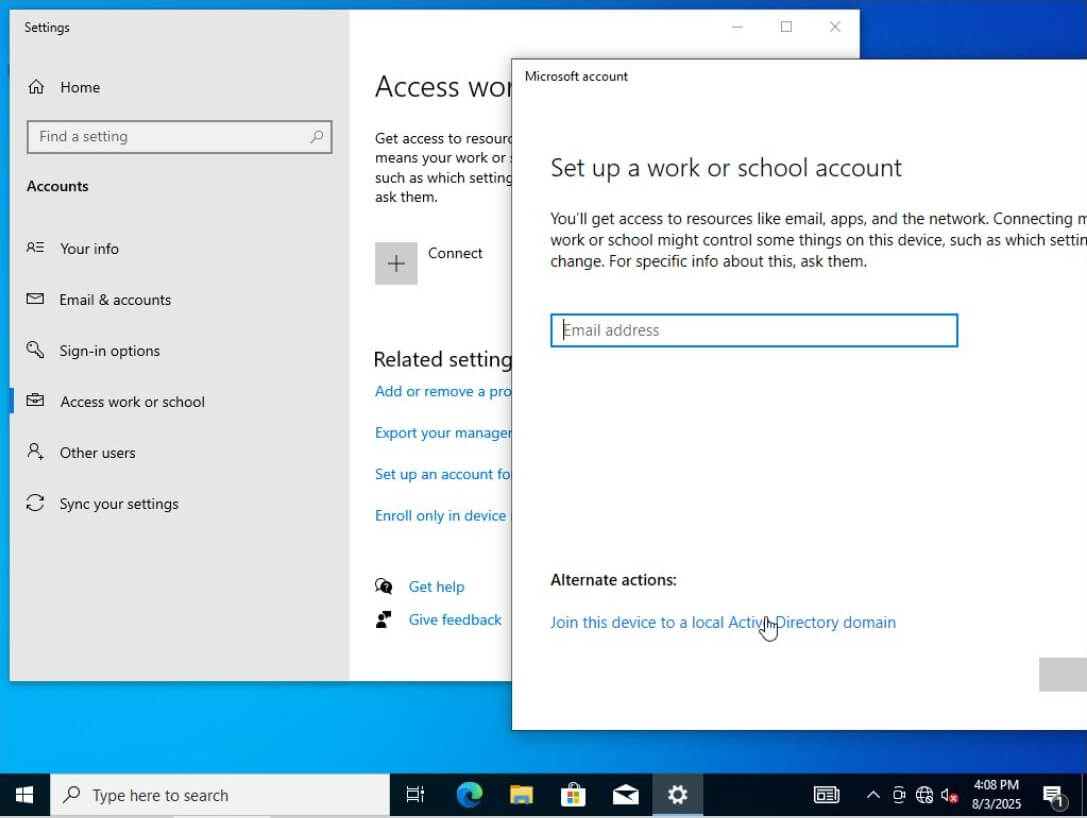Open Microsoft Store from the taskbar

(x=573, y=795)
